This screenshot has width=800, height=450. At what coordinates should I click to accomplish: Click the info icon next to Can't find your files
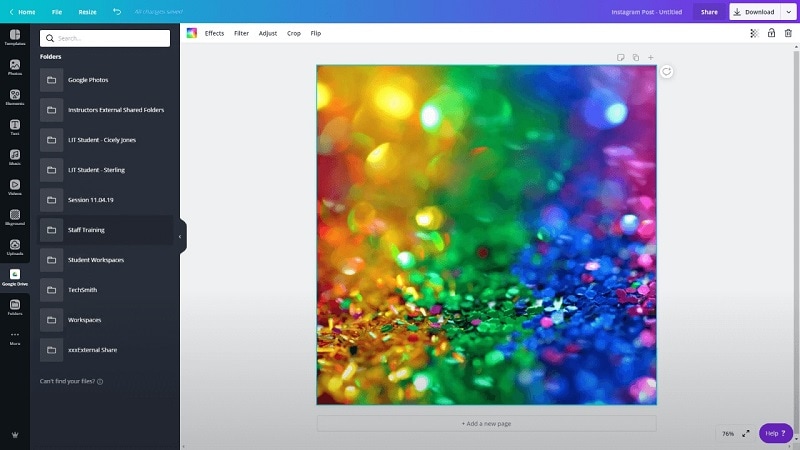coord(100,382)
